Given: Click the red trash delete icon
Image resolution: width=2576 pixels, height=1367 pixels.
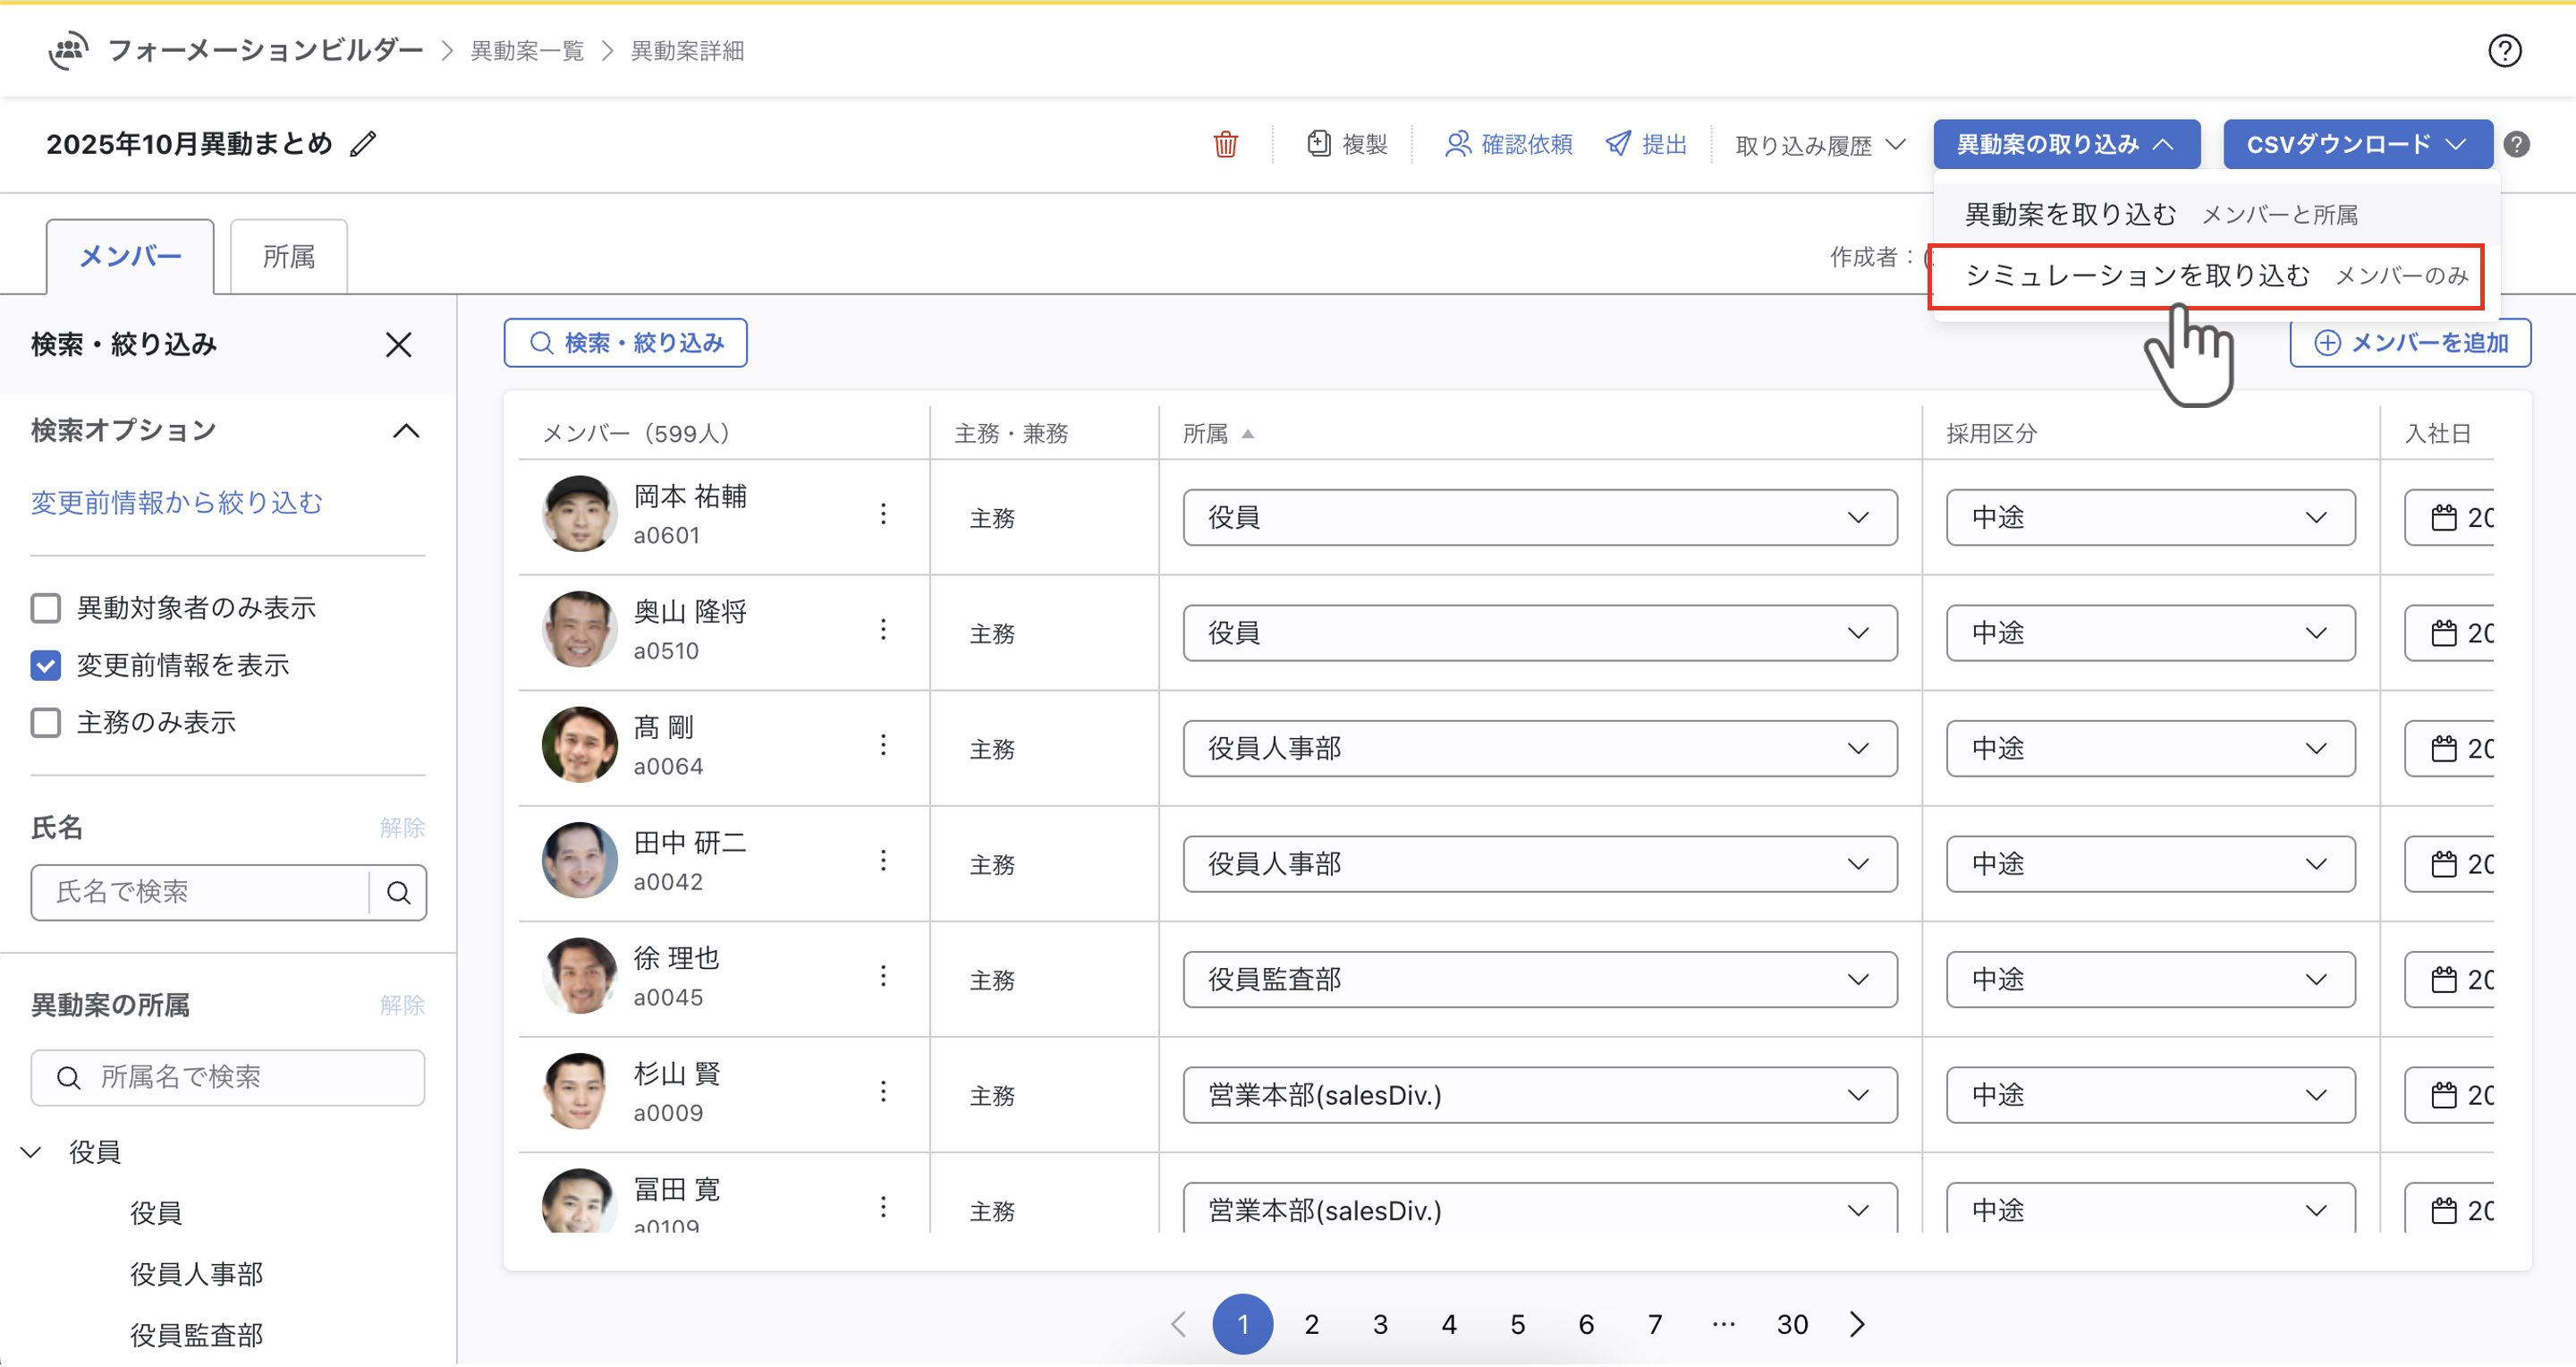Looking at the screenshot, I should coord(1225,145).
